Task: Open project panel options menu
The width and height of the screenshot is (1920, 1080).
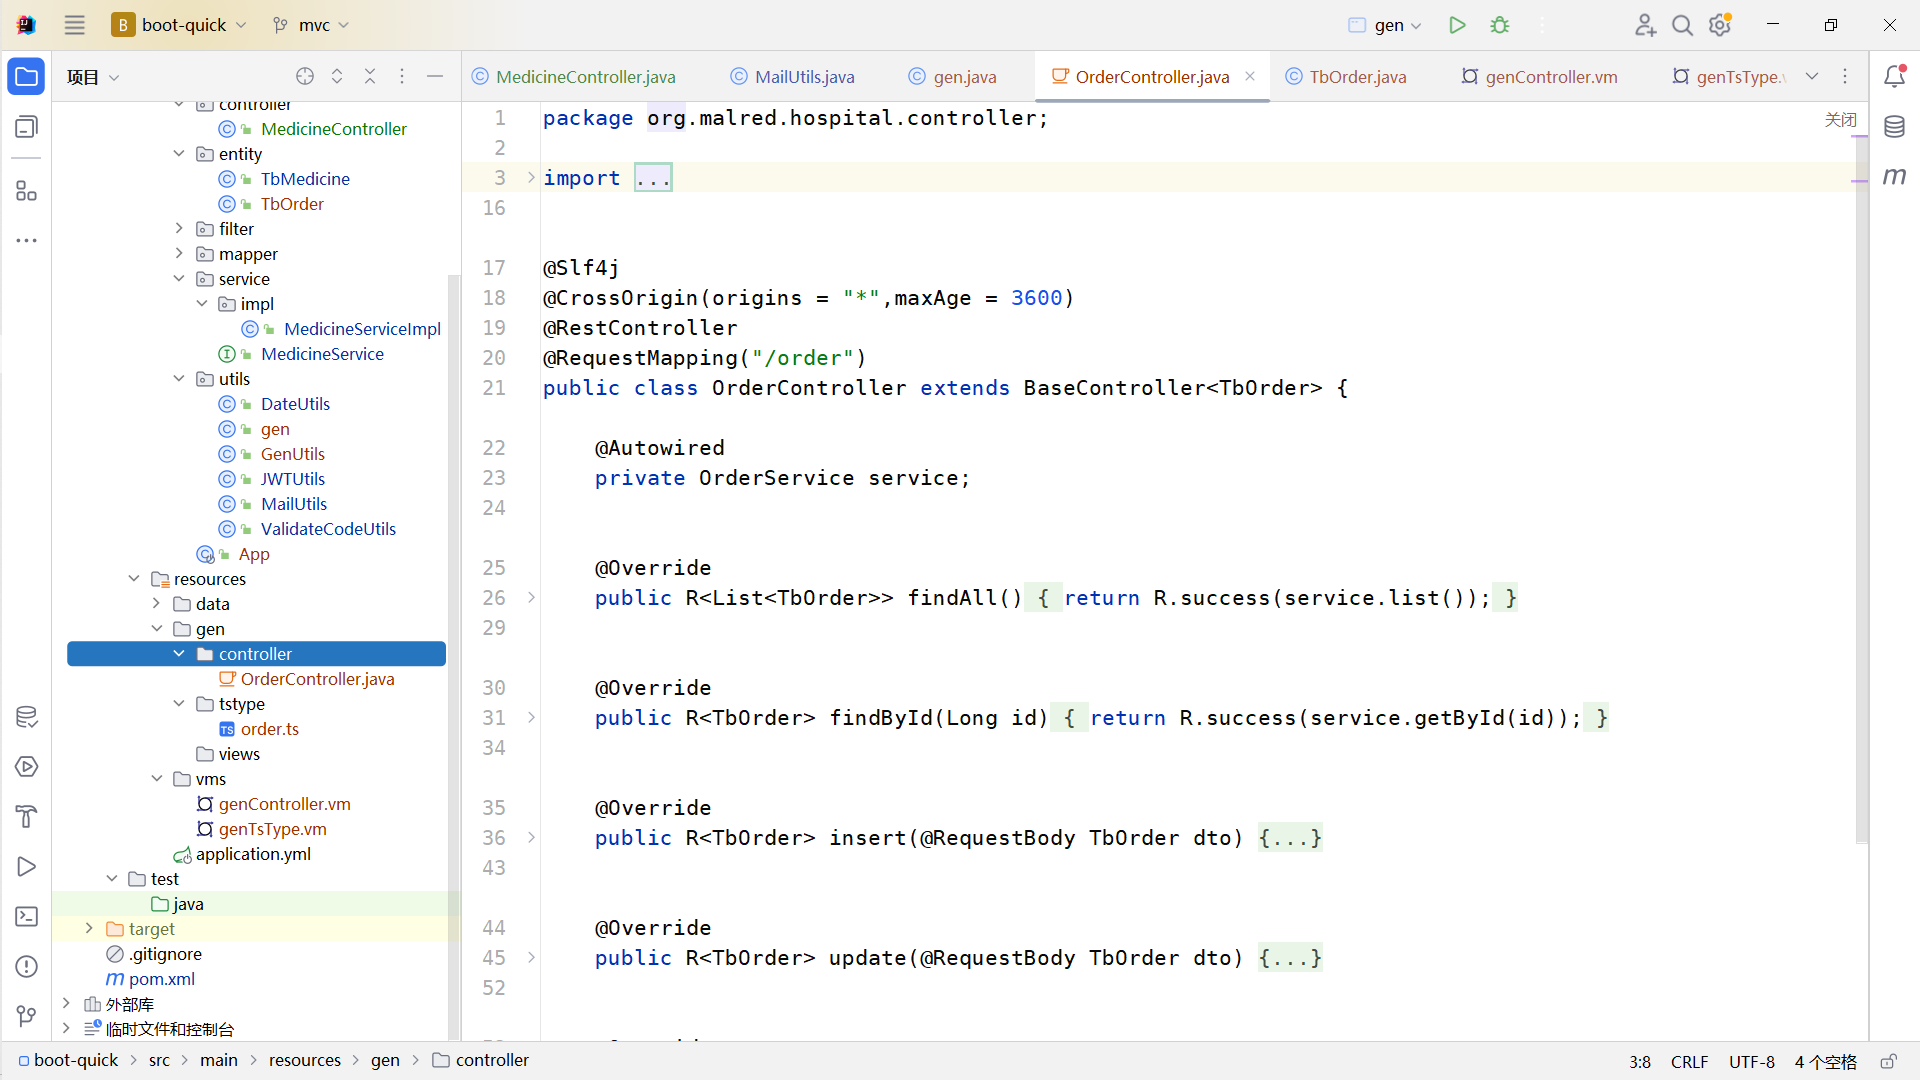Action: coord(402,76)
